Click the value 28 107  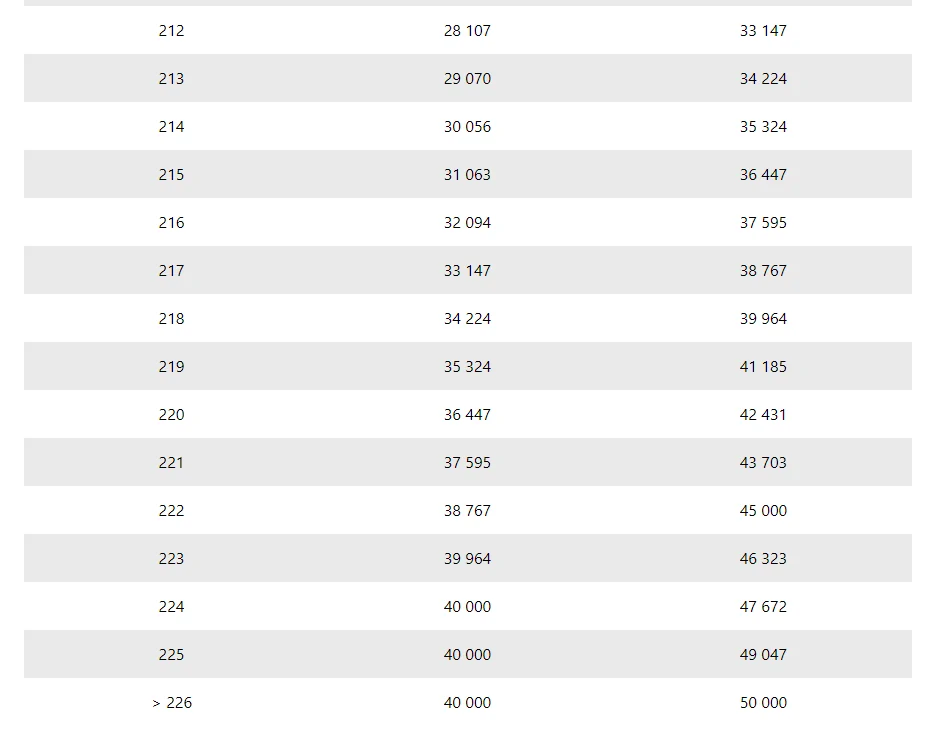tap(467, 30)
